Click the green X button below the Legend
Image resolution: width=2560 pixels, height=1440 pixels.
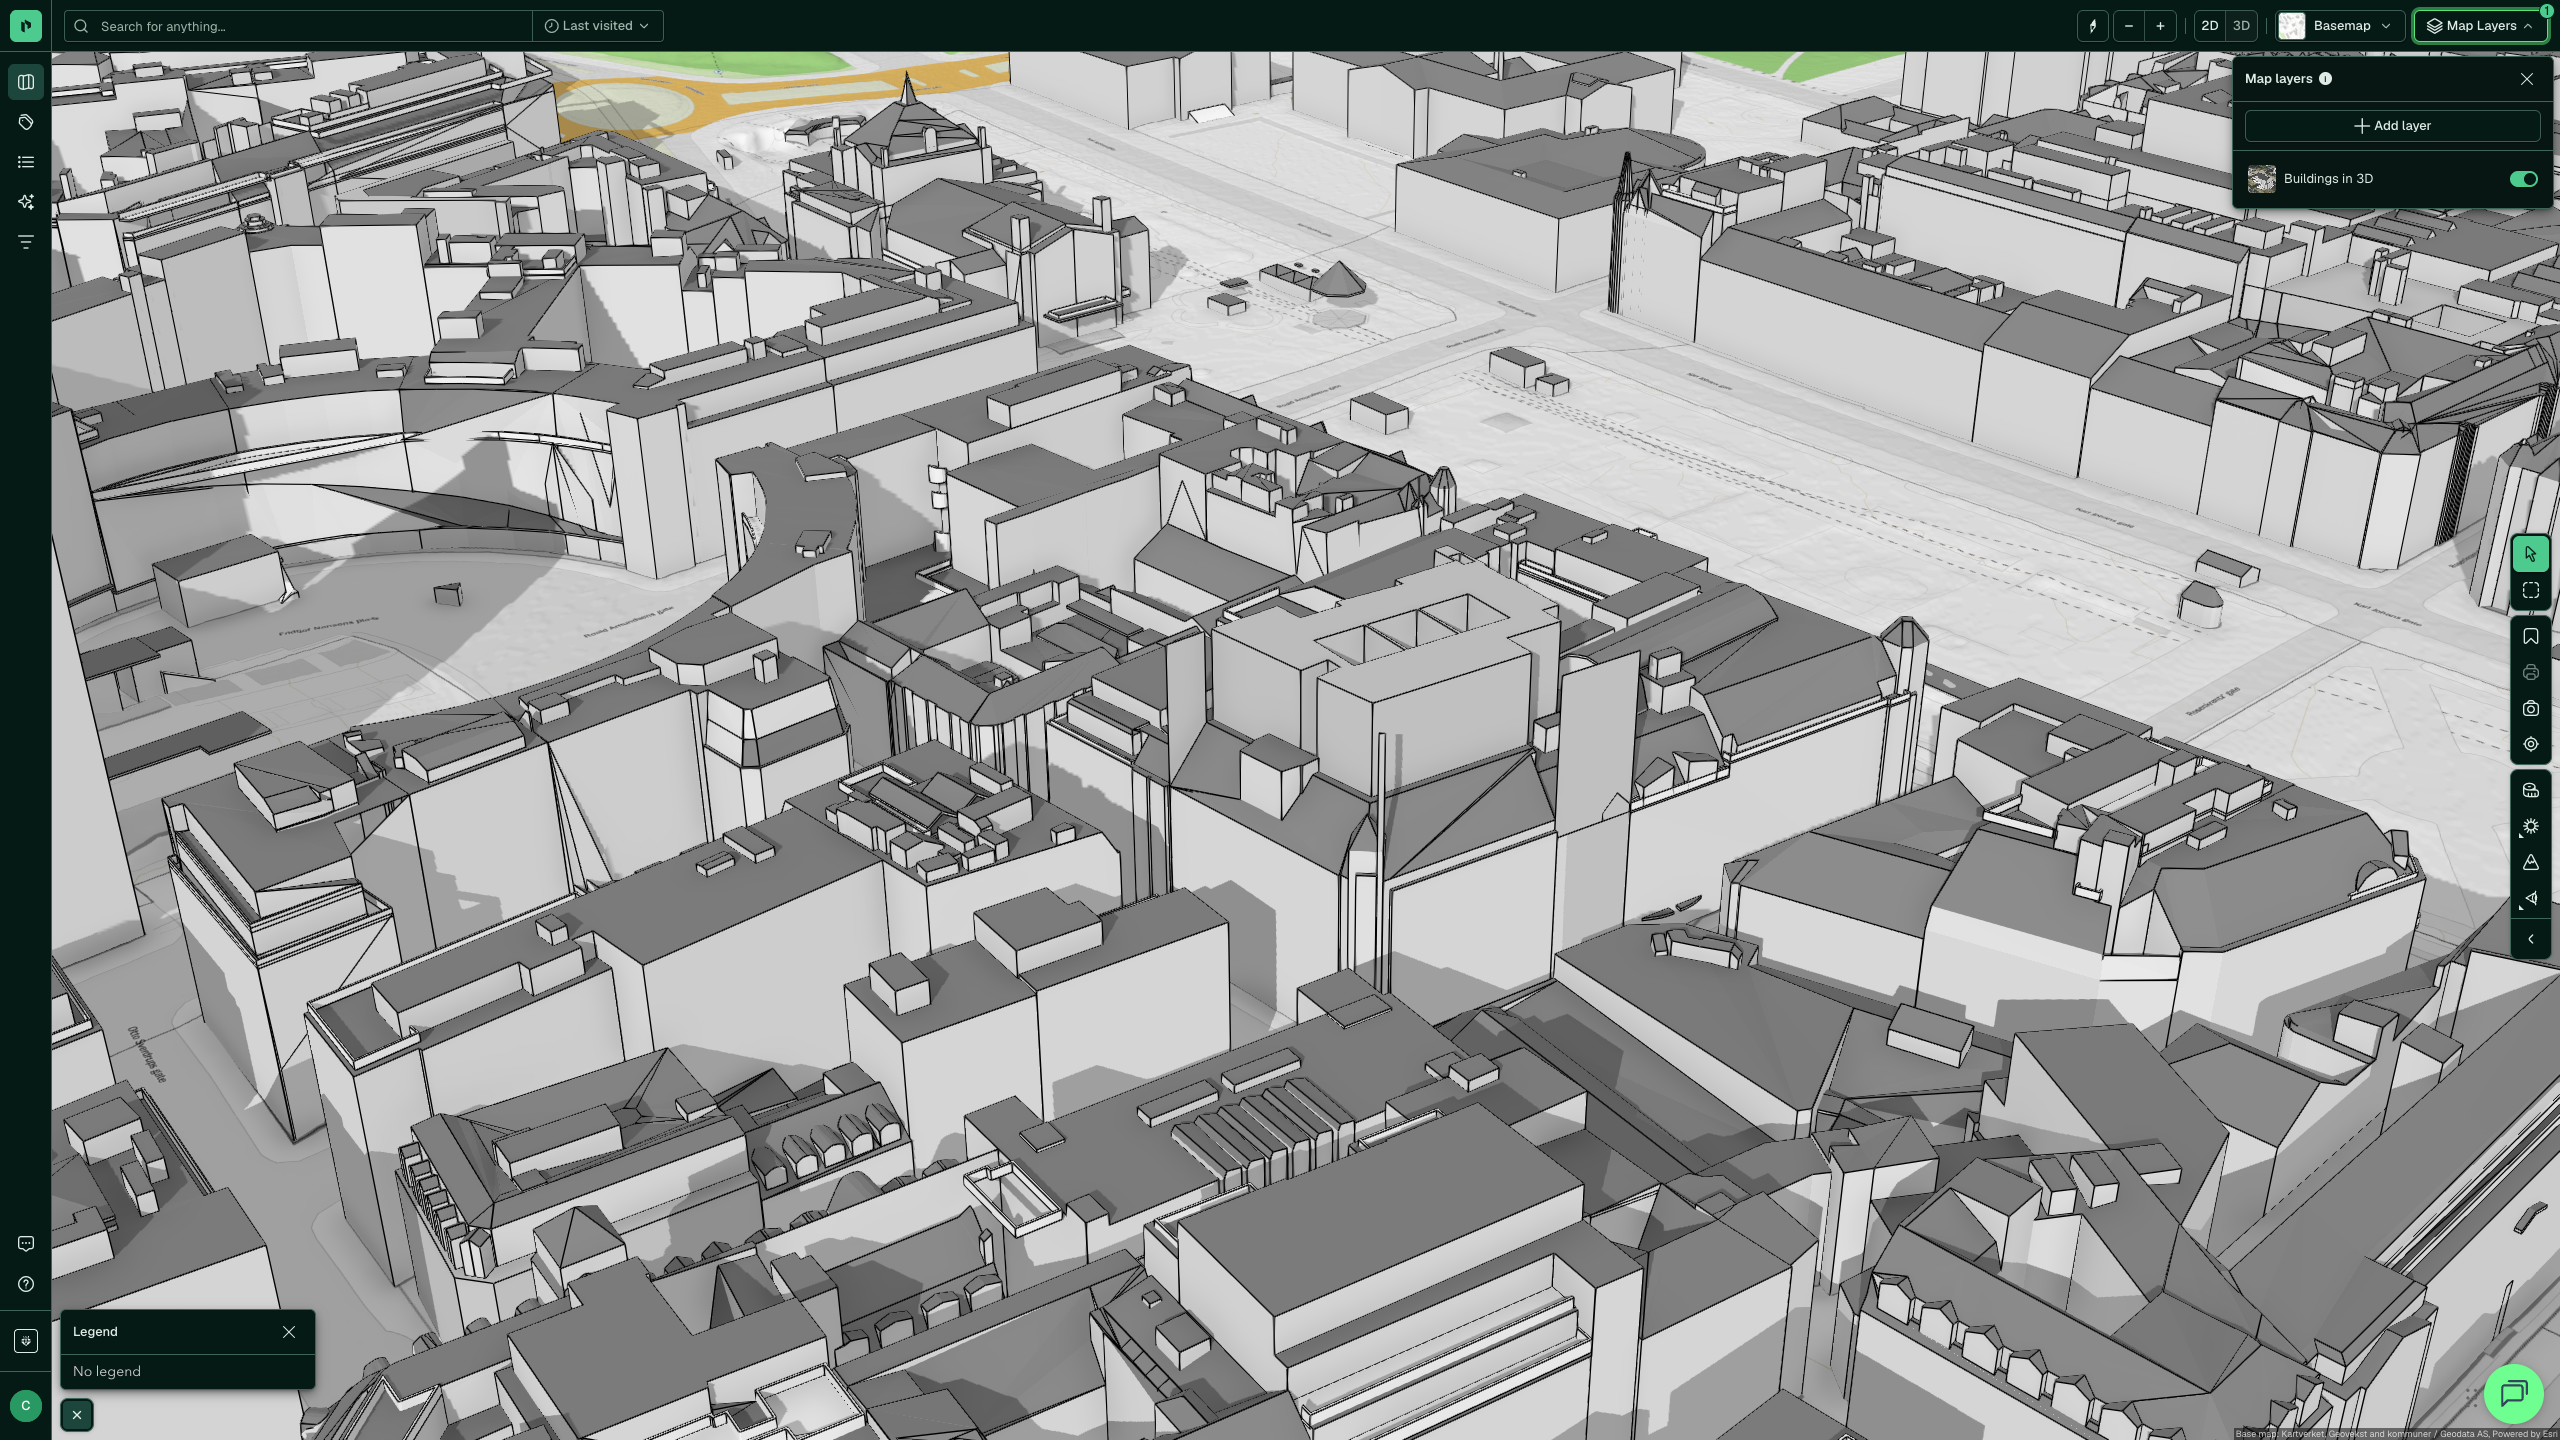click(77, 1415)
